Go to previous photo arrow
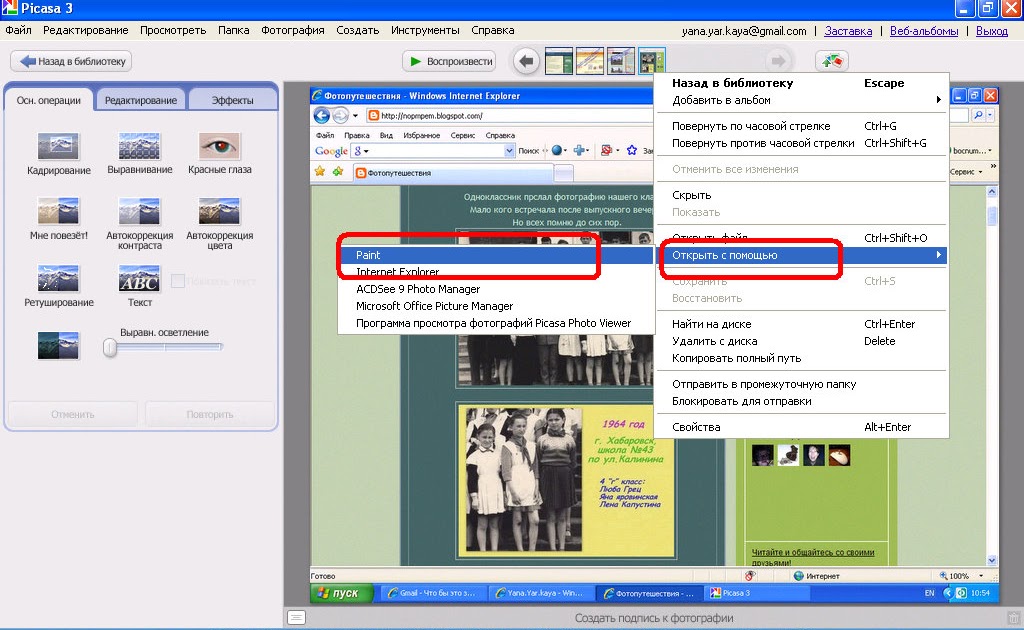The image size is (1024, 630). [x=526, y=61]
